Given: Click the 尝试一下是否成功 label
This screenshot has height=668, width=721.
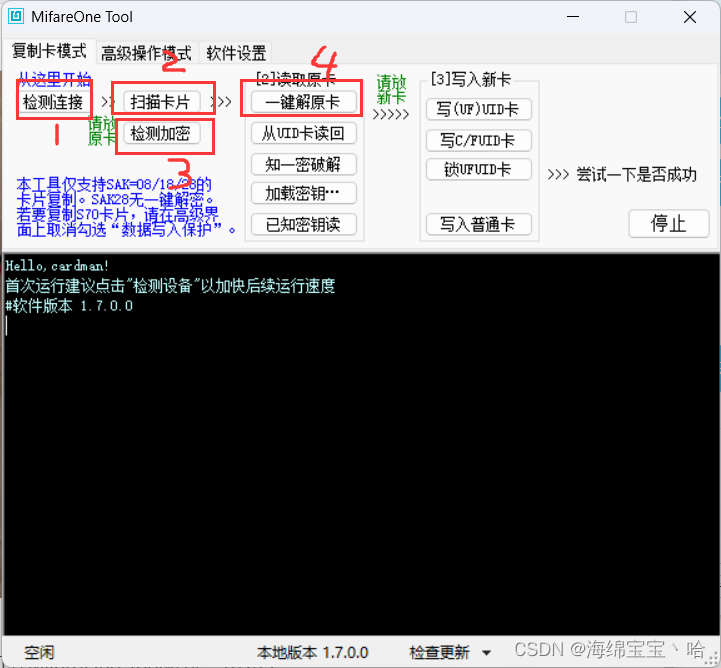Looking at the screenshot, I should (x=637, y=175).
